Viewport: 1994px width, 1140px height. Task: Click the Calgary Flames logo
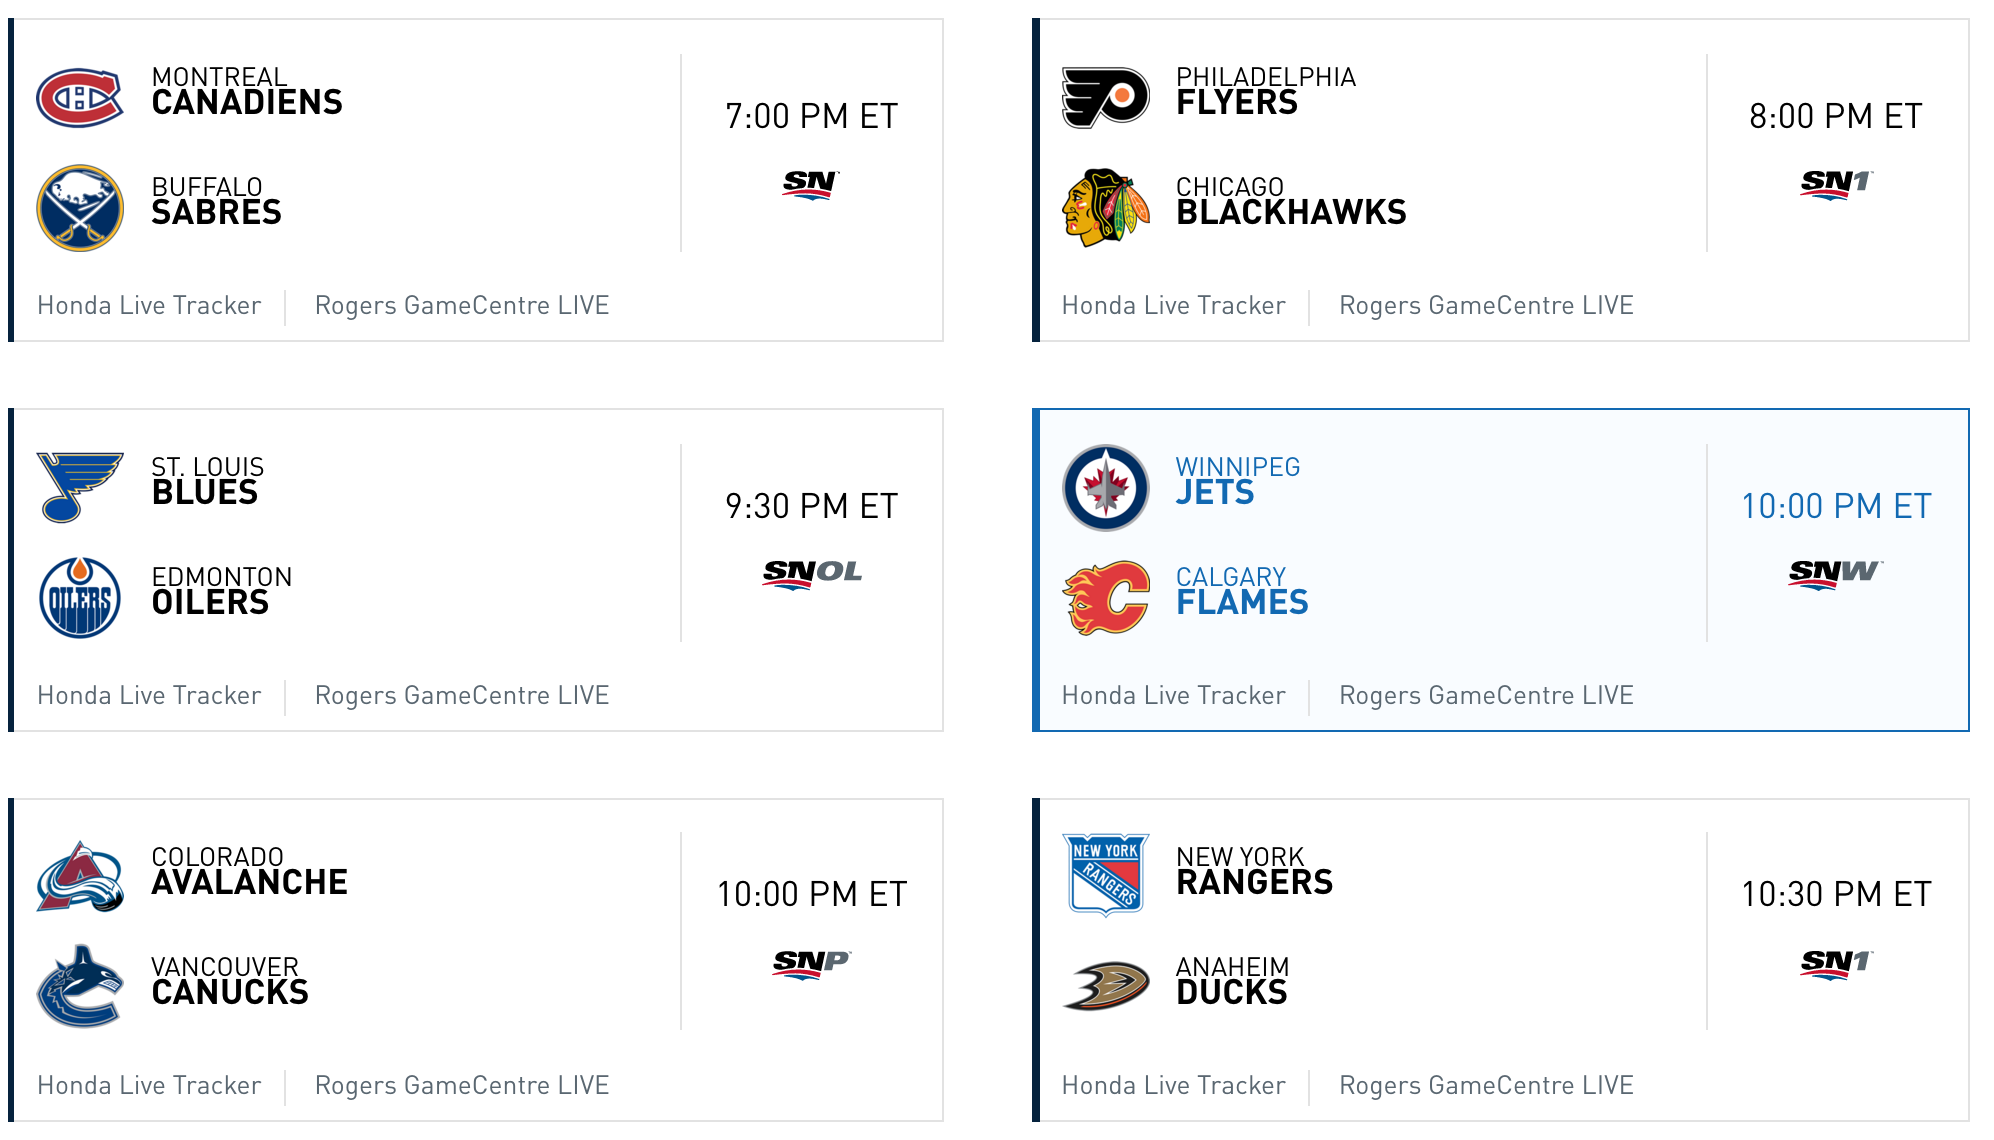coord(1105,598)
